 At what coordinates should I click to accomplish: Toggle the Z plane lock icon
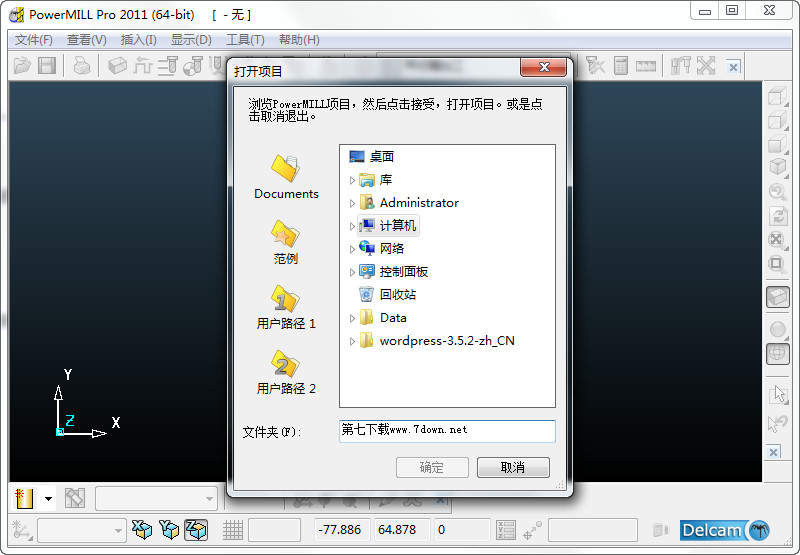coord(196,530)
